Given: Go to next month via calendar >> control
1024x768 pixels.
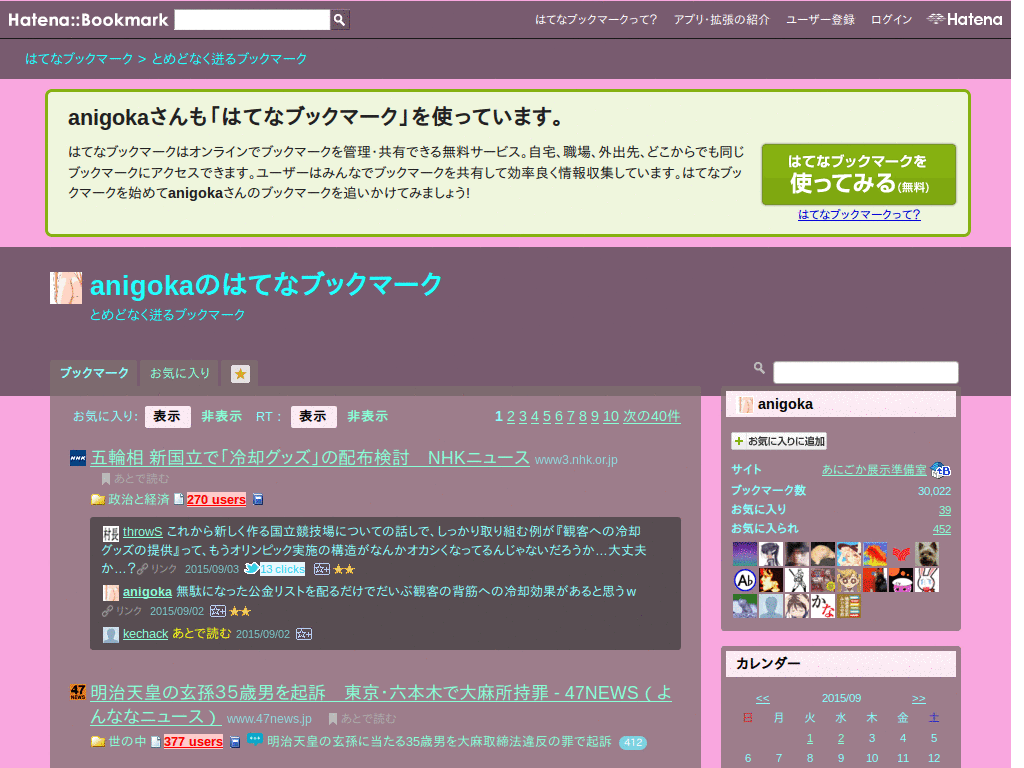Looking at the screenshot, I should point(919,698).
